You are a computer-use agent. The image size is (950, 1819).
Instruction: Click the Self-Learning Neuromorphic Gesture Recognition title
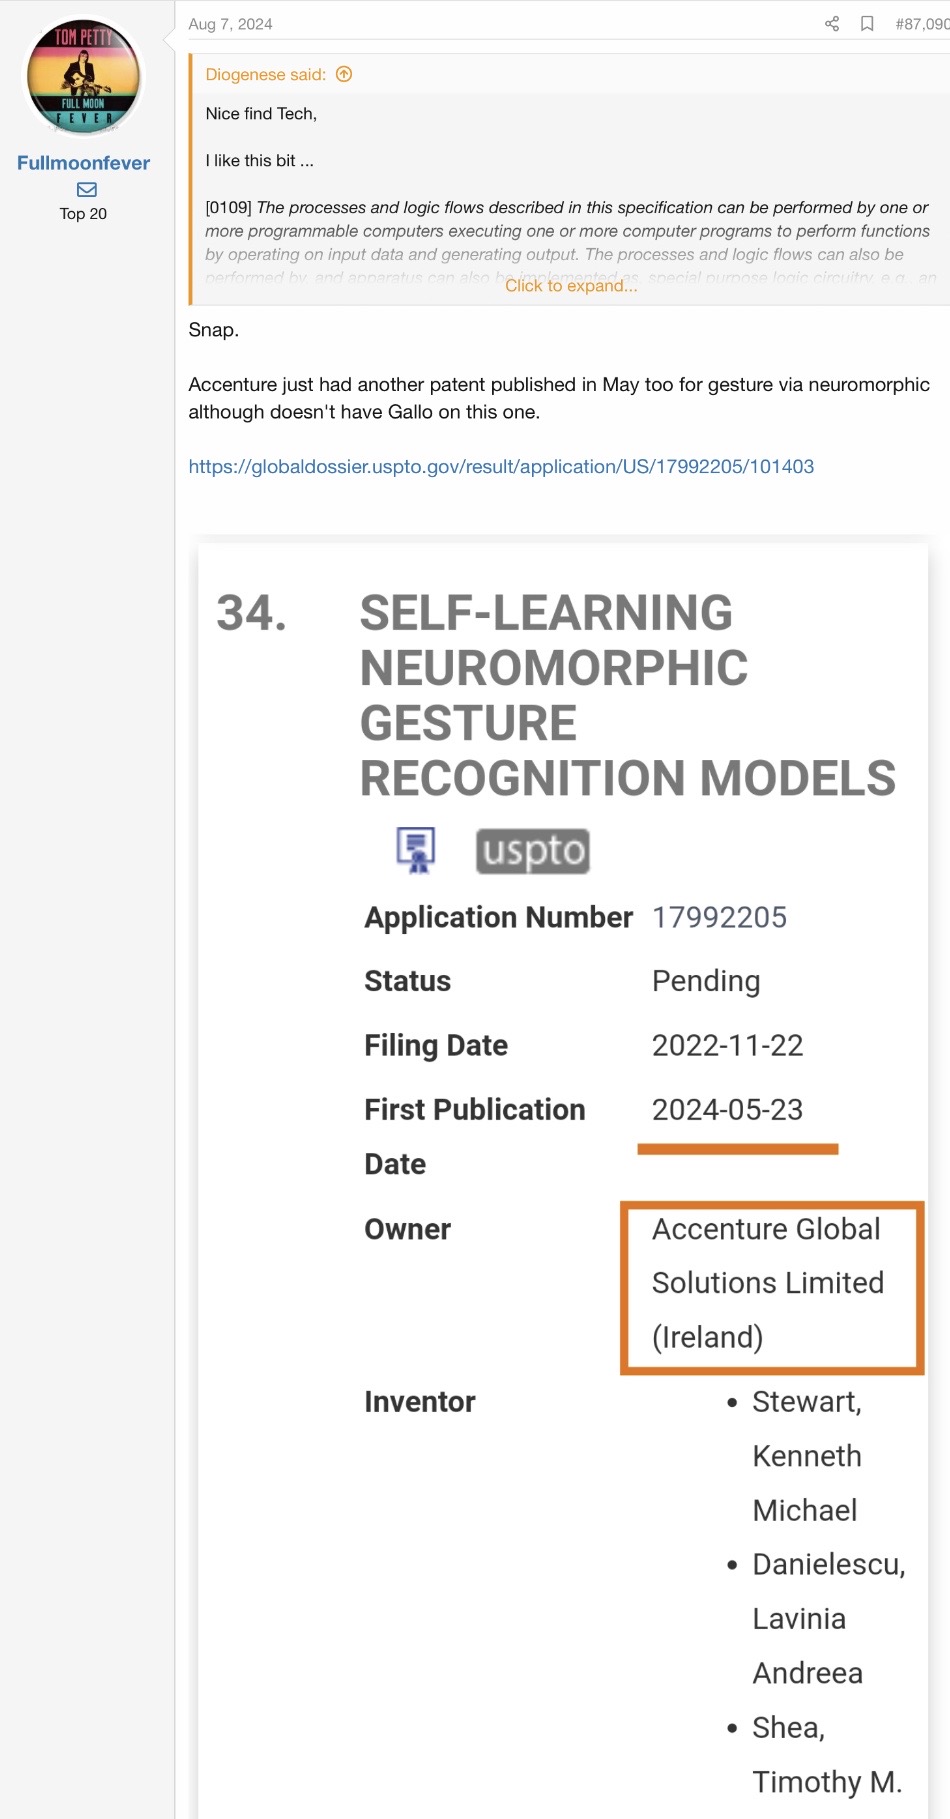[x=627, y=695]
